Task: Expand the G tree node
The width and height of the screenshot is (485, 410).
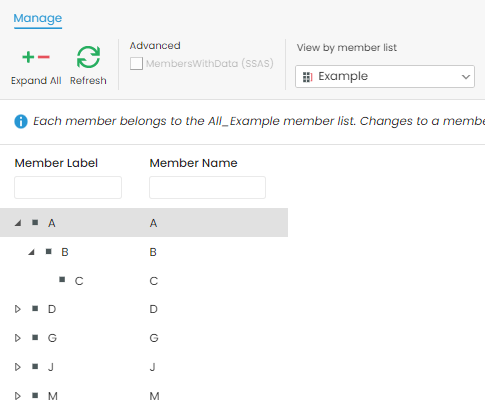Action: [18, 338]
